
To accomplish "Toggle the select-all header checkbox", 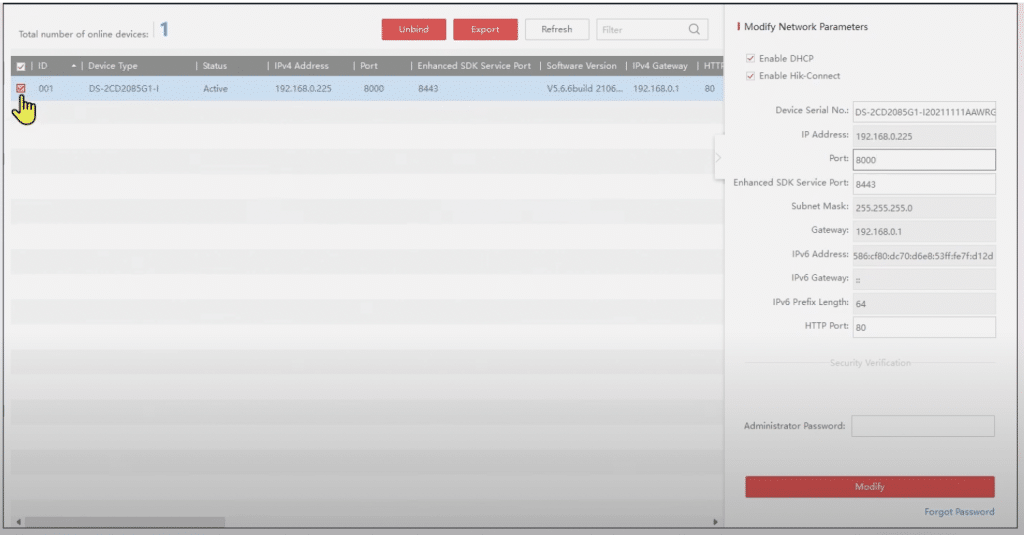I will point(21,66).
